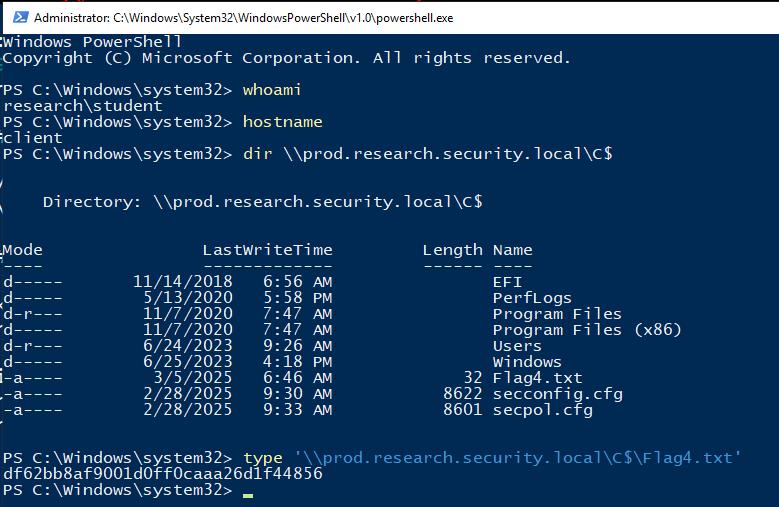Click the flag hash output string
This screenshot has height=507, width=779.
point(162,474)
